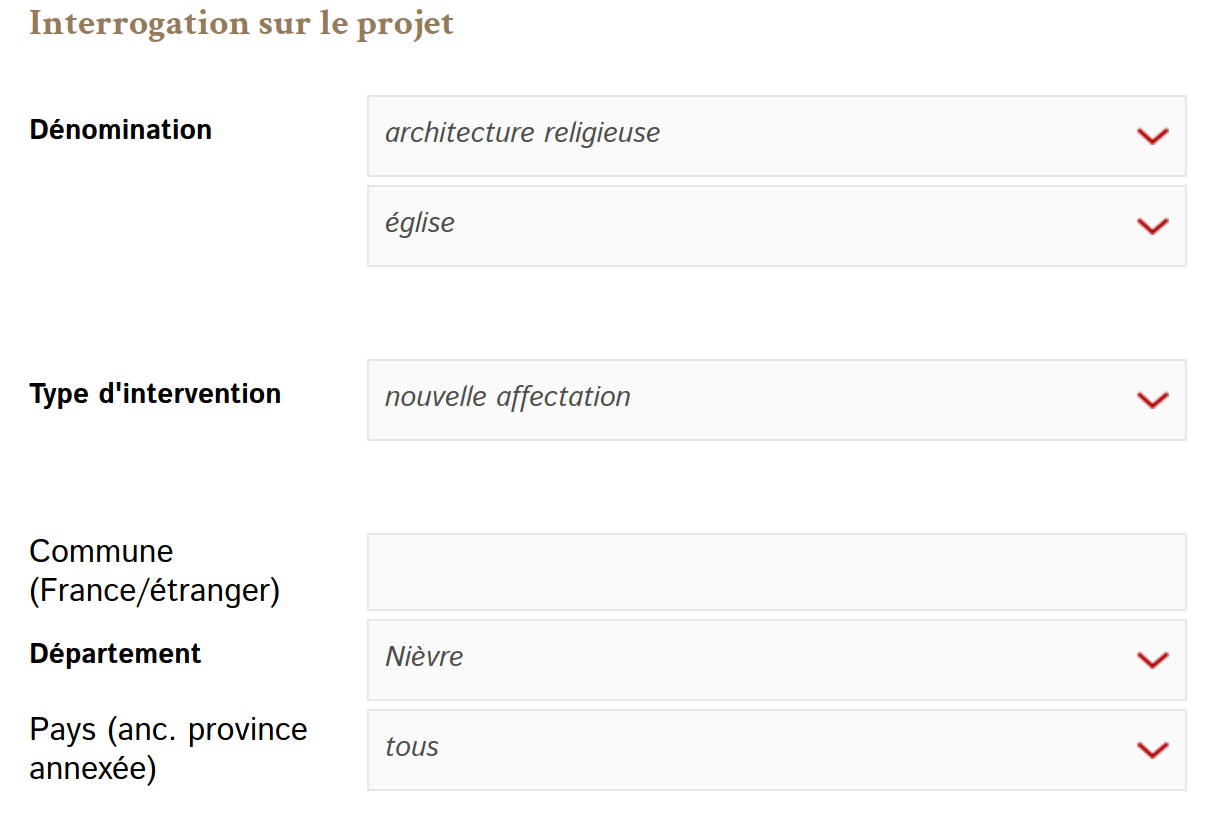The height and width of the screenshot is (830, 1222).
Task: Click the red chevron beside nouvelle affectation
Action: (x=1152, y=400)
